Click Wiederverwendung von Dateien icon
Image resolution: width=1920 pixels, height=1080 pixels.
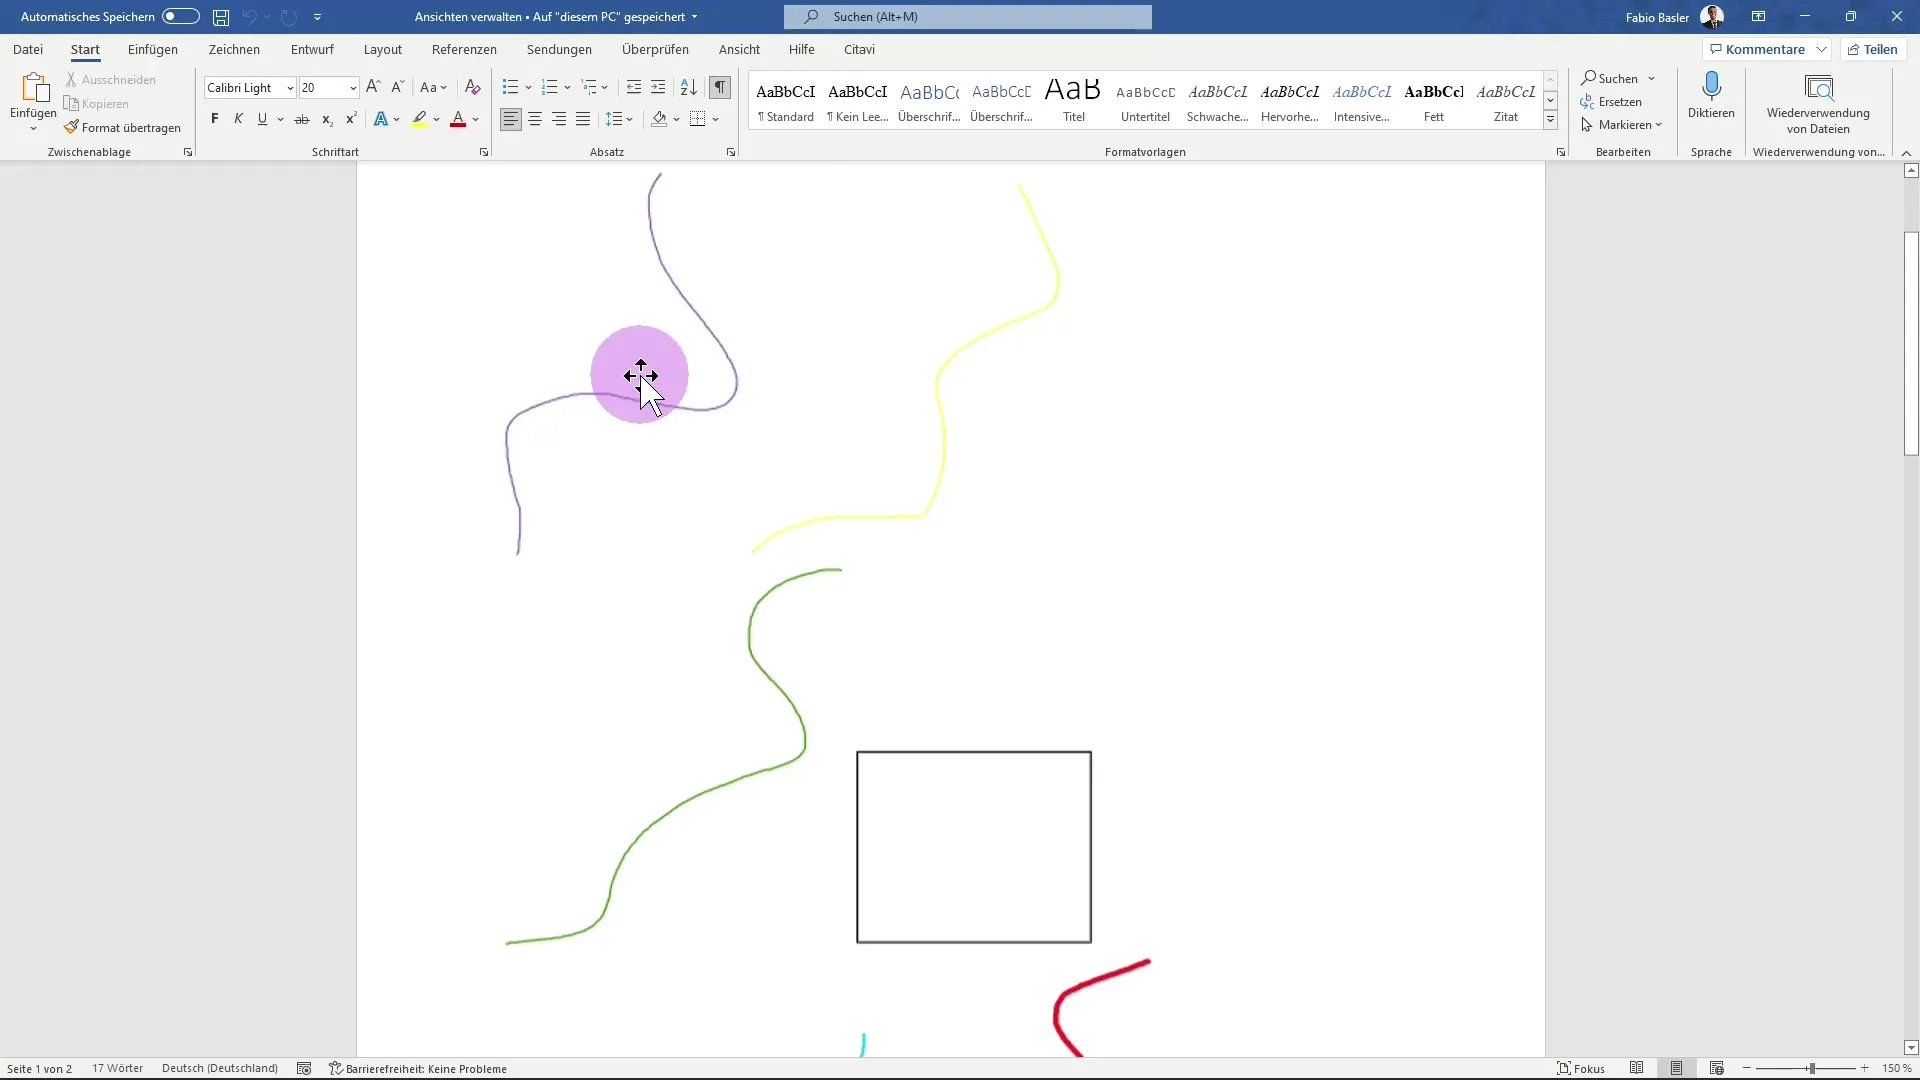[x=1818, y=89]
